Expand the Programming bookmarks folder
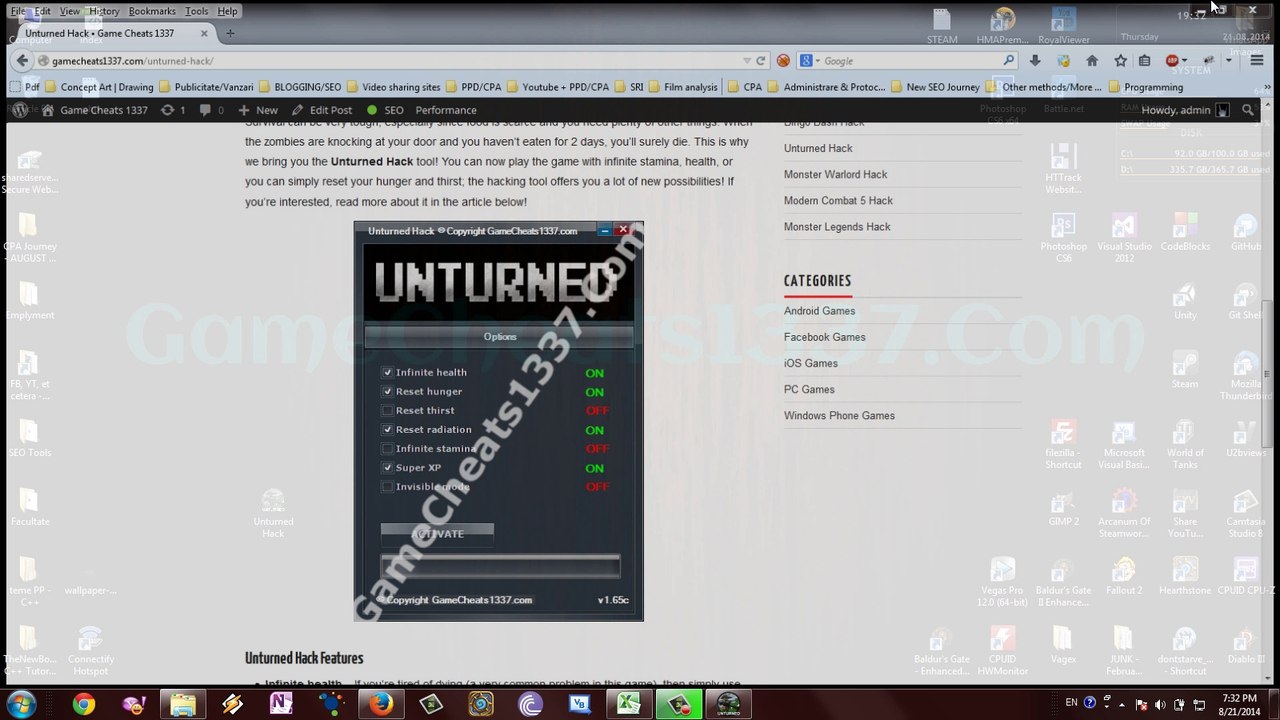This screenshot has width=1280, height=720. [x=1144, y=87]
